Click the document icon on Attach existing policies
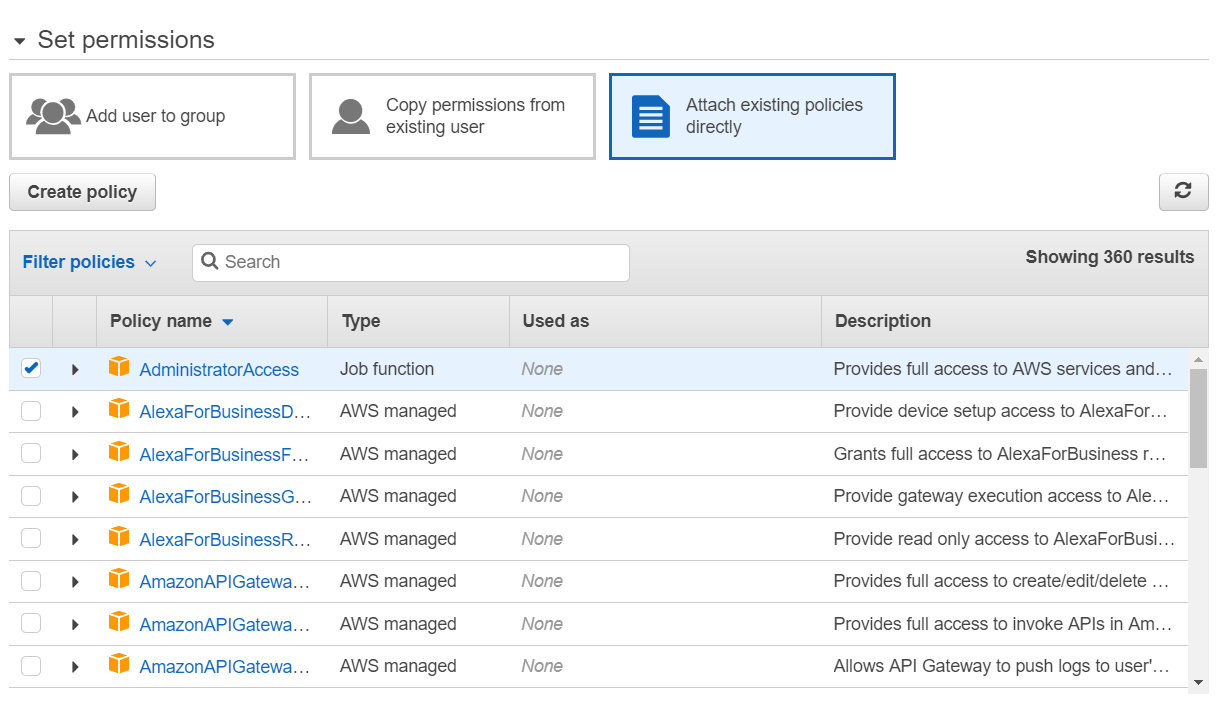1231x718 pixels. 651,117
